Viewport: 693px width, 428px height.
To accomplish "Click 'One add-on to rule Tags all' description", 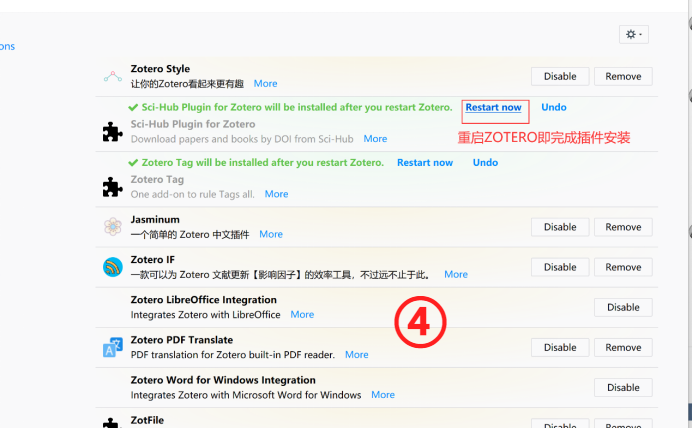I will click(192, 195).
